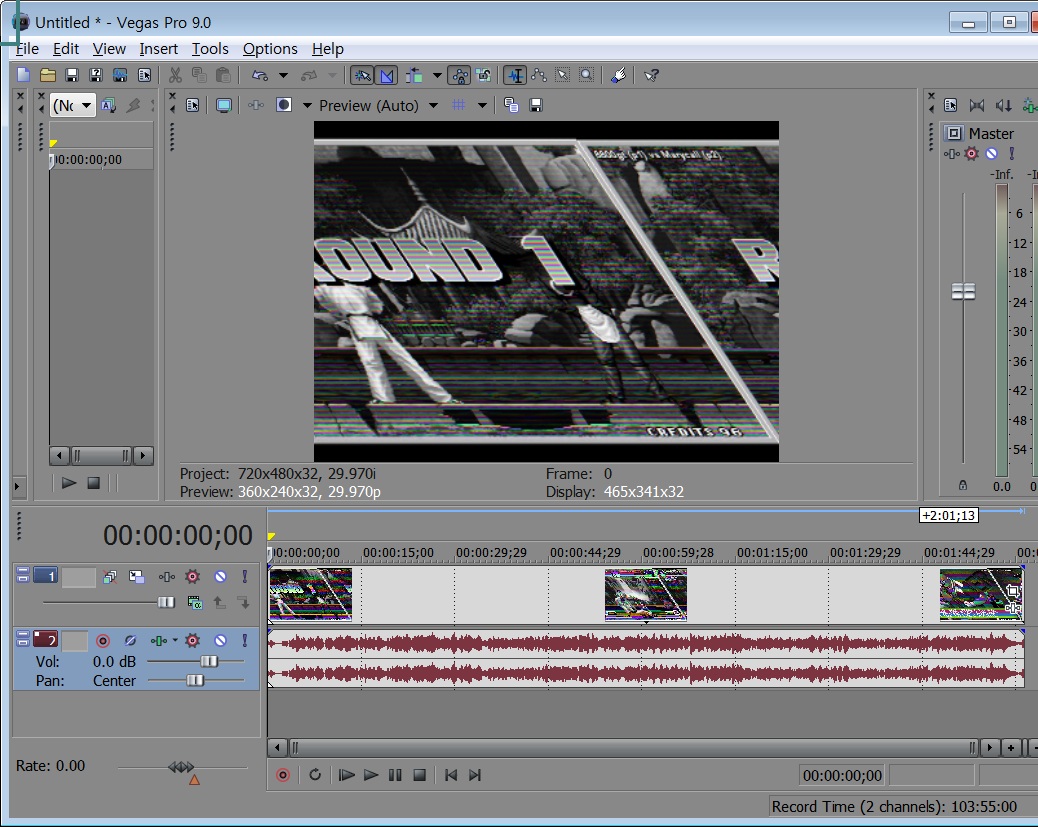This screenshot has height=827, width=1038.
Task: Open the File menu
Action: click(27, 49)
